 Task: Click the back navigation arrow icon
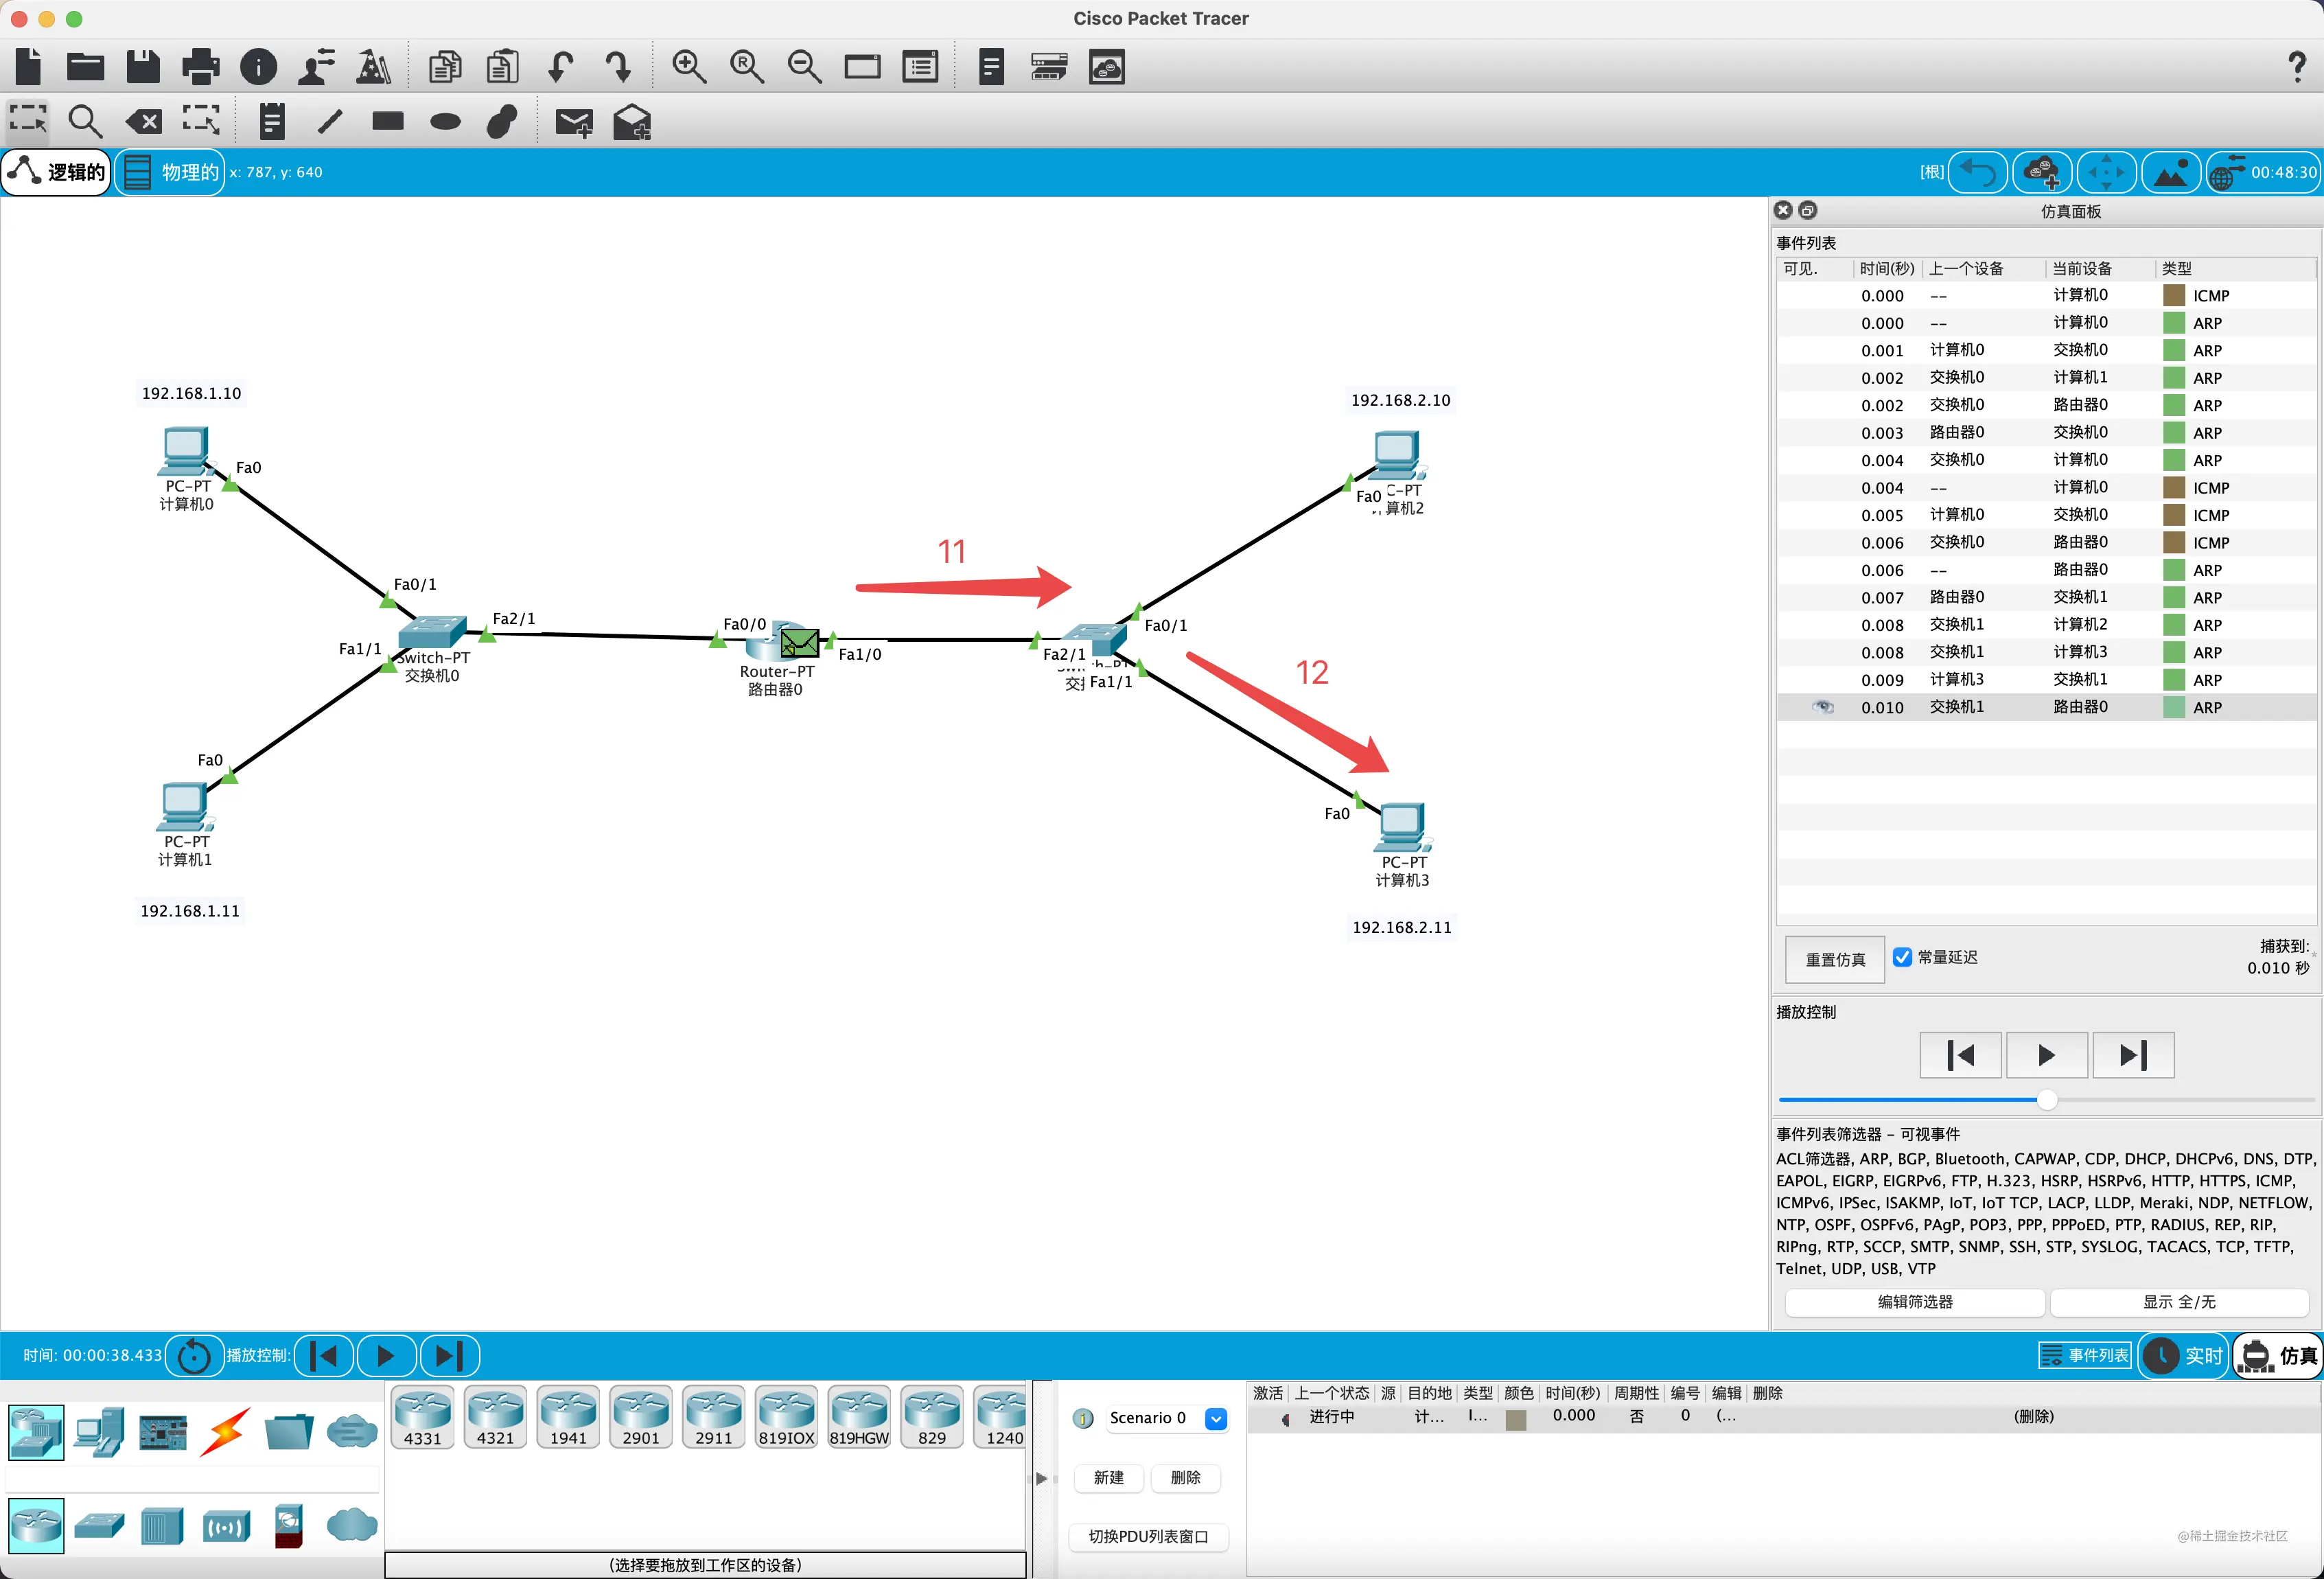point(1978,172)
